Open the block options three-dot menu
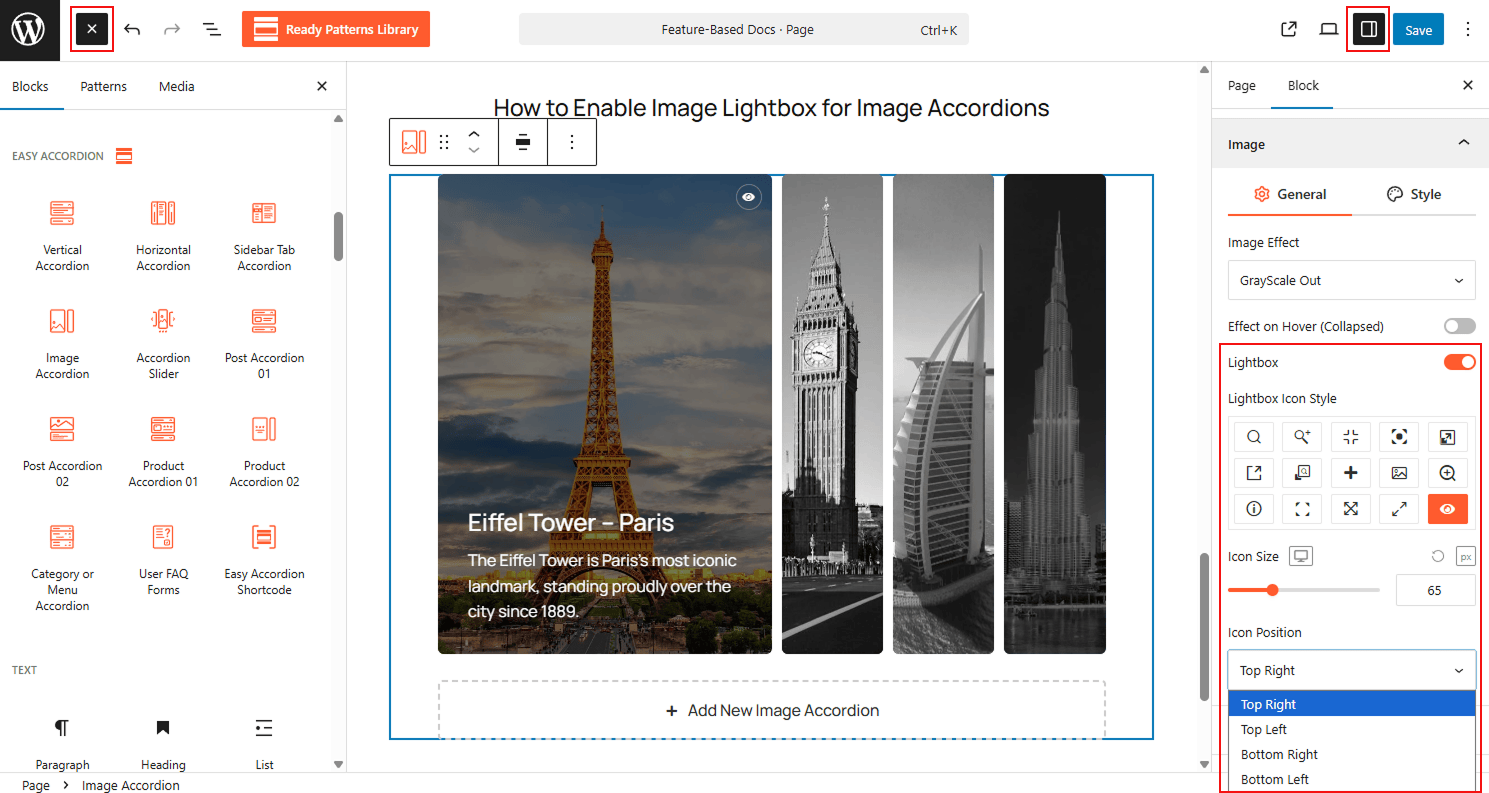Viewport: 1489px width, 793px height. [571, 141]
